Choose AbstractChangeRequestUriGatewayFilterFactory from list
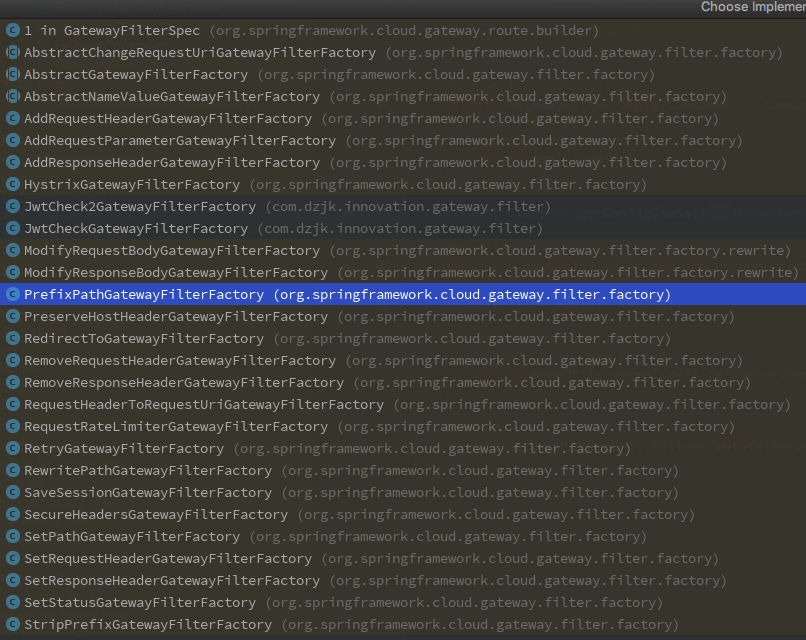This screenshot has width=806, height=640. 403,52
